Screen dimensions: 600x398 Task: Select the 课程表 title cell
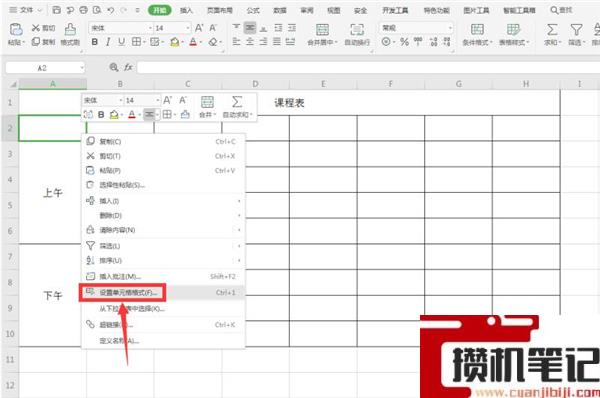click(x=289, y=103)
